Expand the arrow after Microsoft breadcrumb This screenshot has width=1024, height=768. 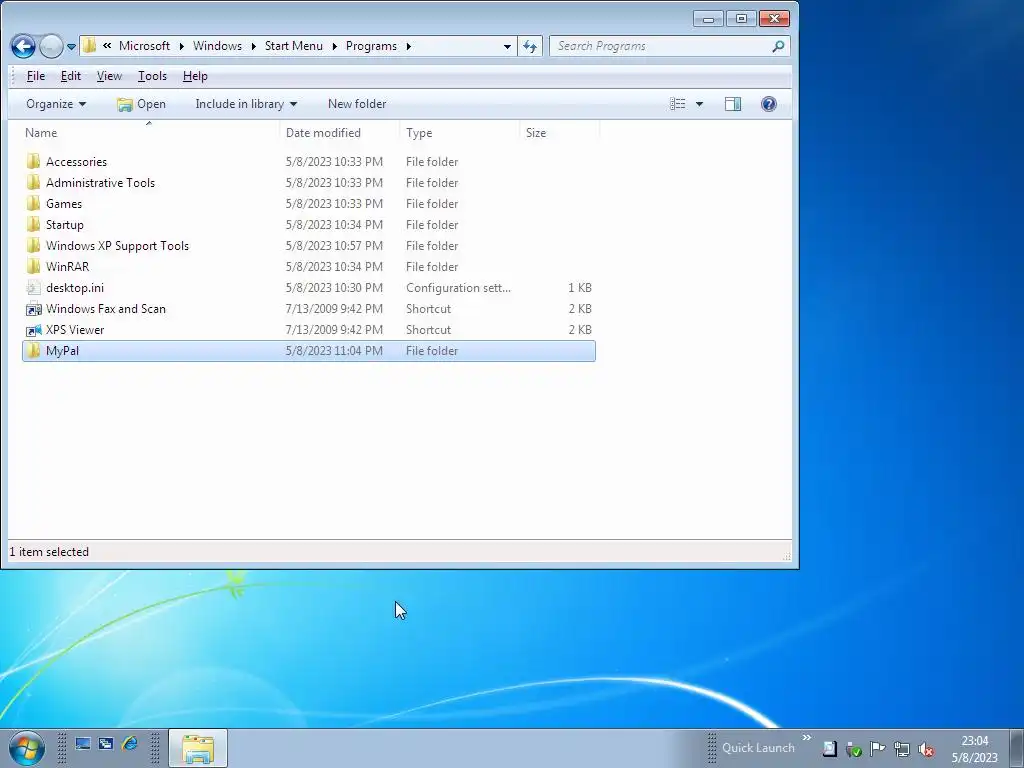coord(182,46)
